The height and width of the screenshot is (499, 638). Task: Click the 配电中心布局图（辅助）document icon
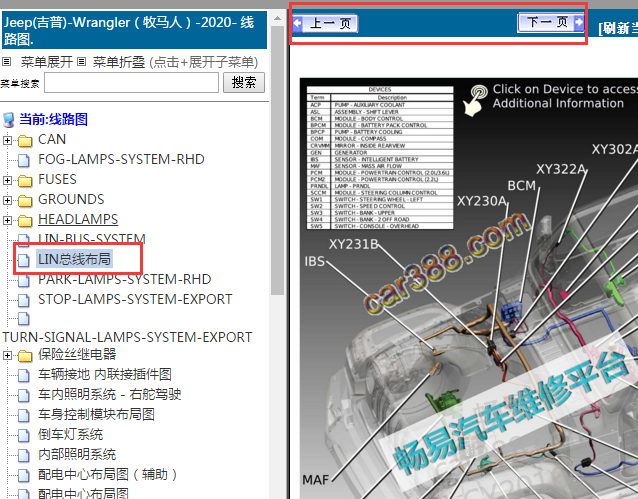(24, 475)
